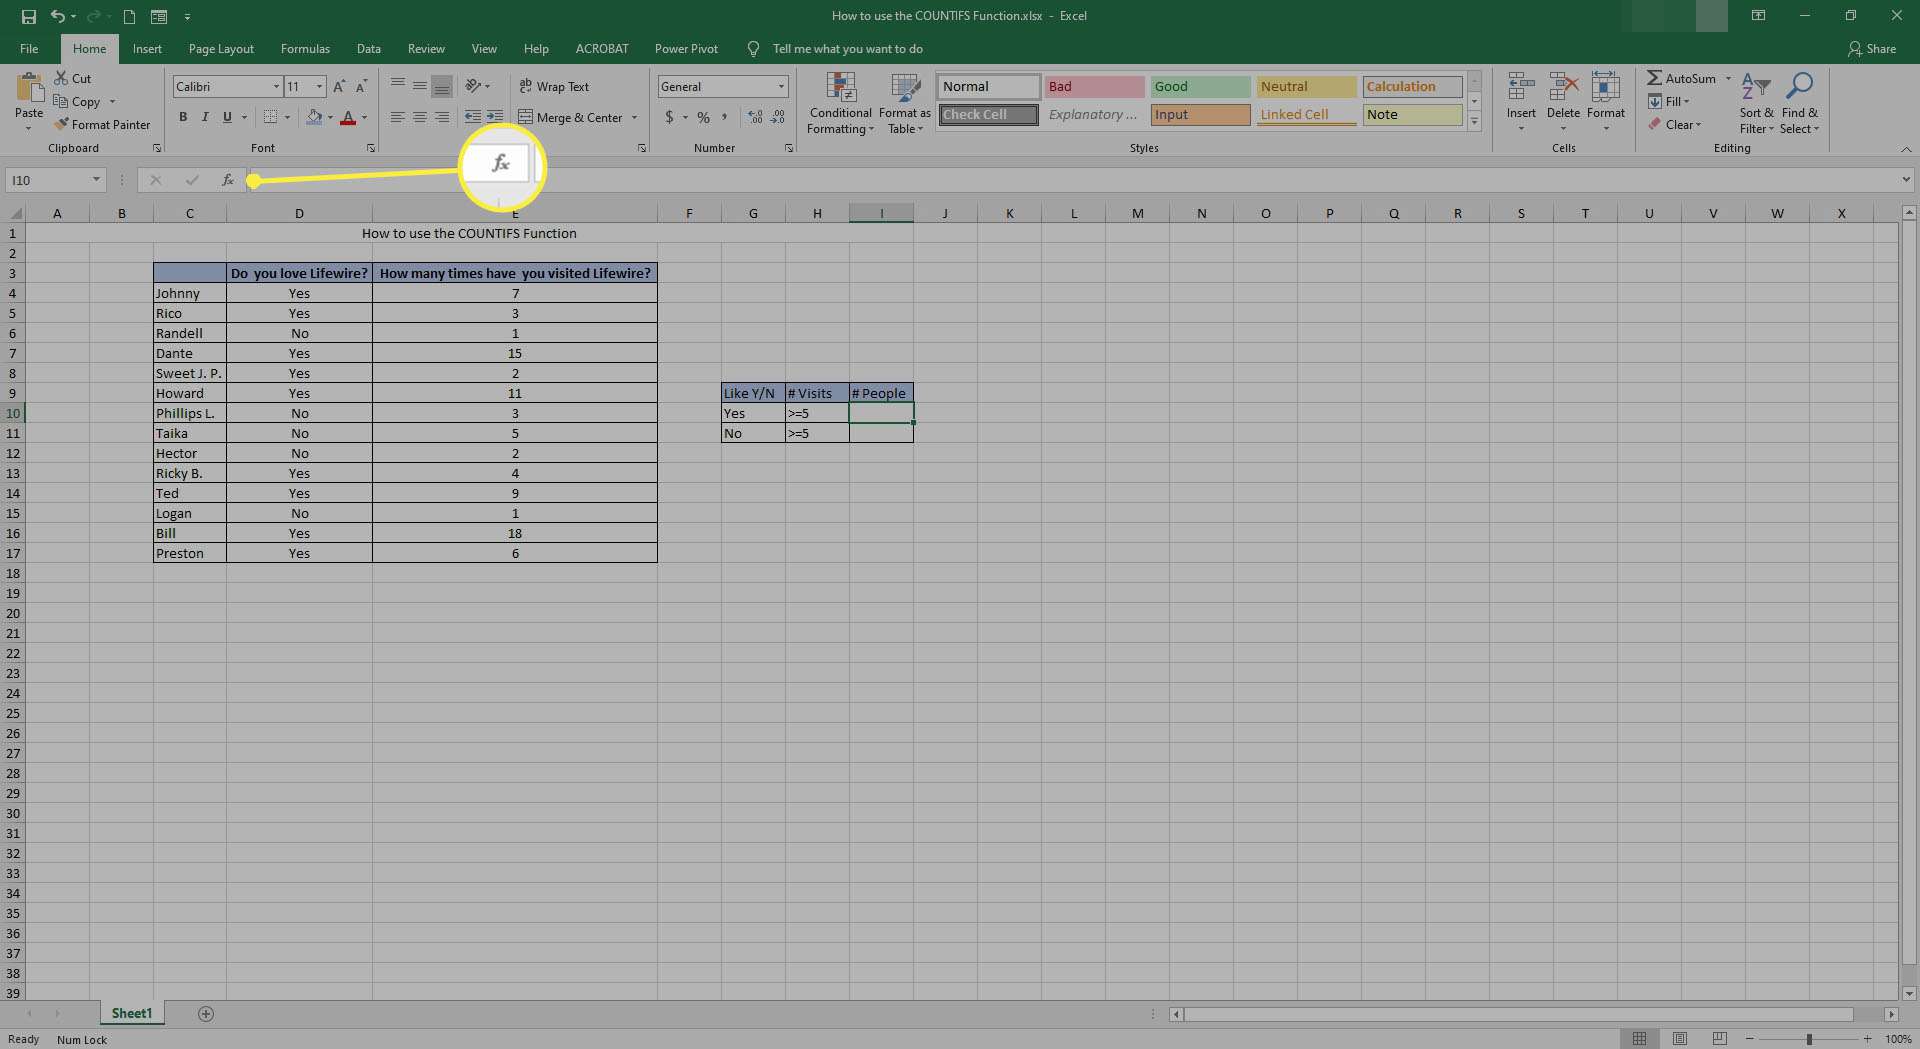Image resolution: width=1920 pixels, height=1049 pixels.
Task: Click the Paste clipboard icon
Action: pyautogui.click(x=29, y=90)
